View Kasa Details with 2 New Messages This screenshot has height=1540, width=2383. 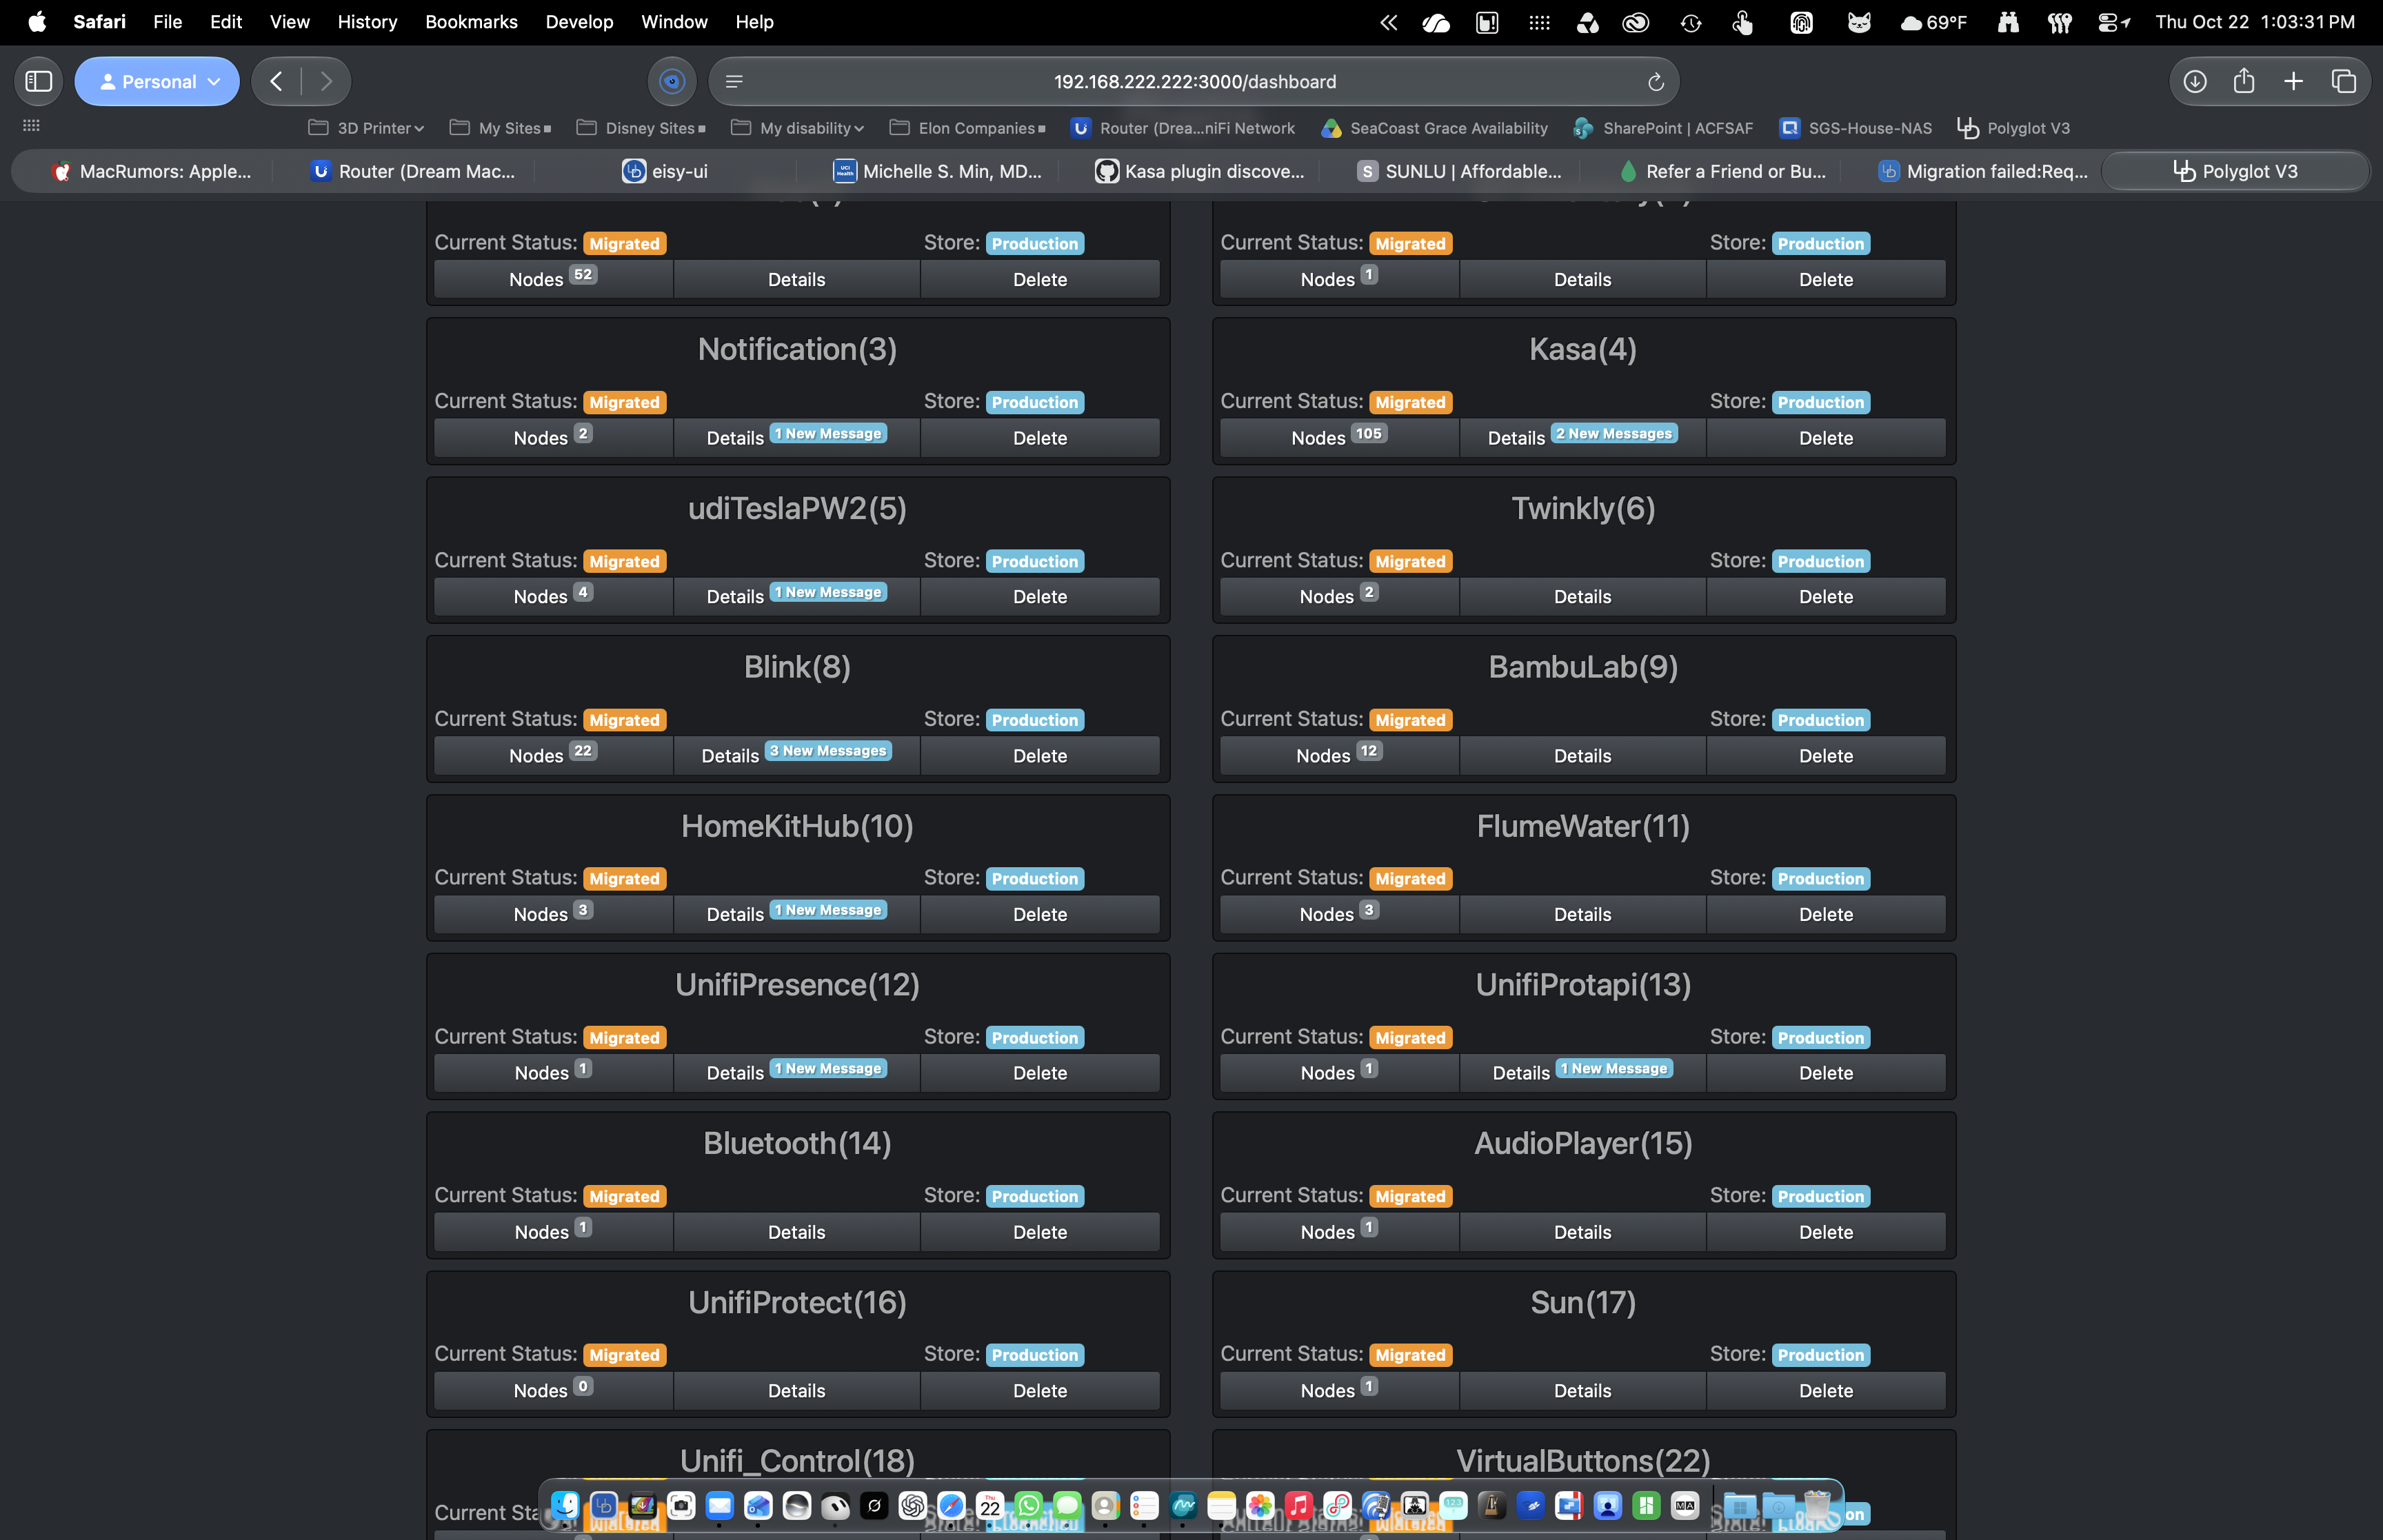coord(1582,438)
